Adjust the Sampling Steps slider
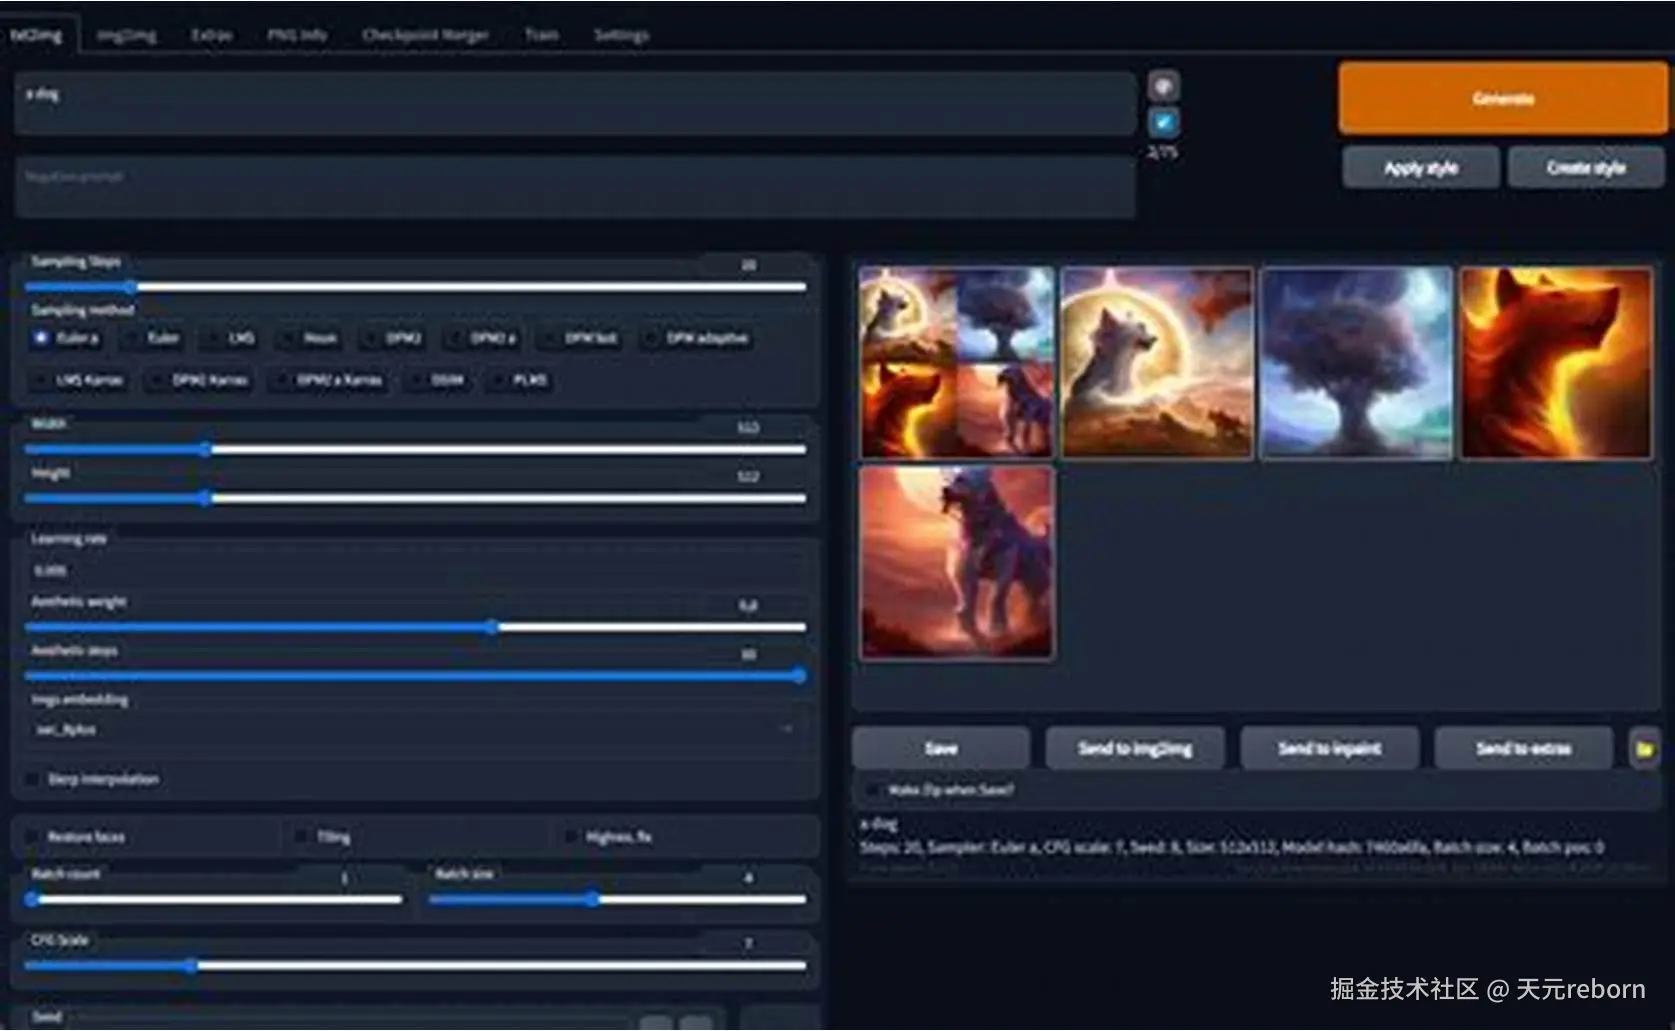The image size is (1675, 1031). click(415, 287)
